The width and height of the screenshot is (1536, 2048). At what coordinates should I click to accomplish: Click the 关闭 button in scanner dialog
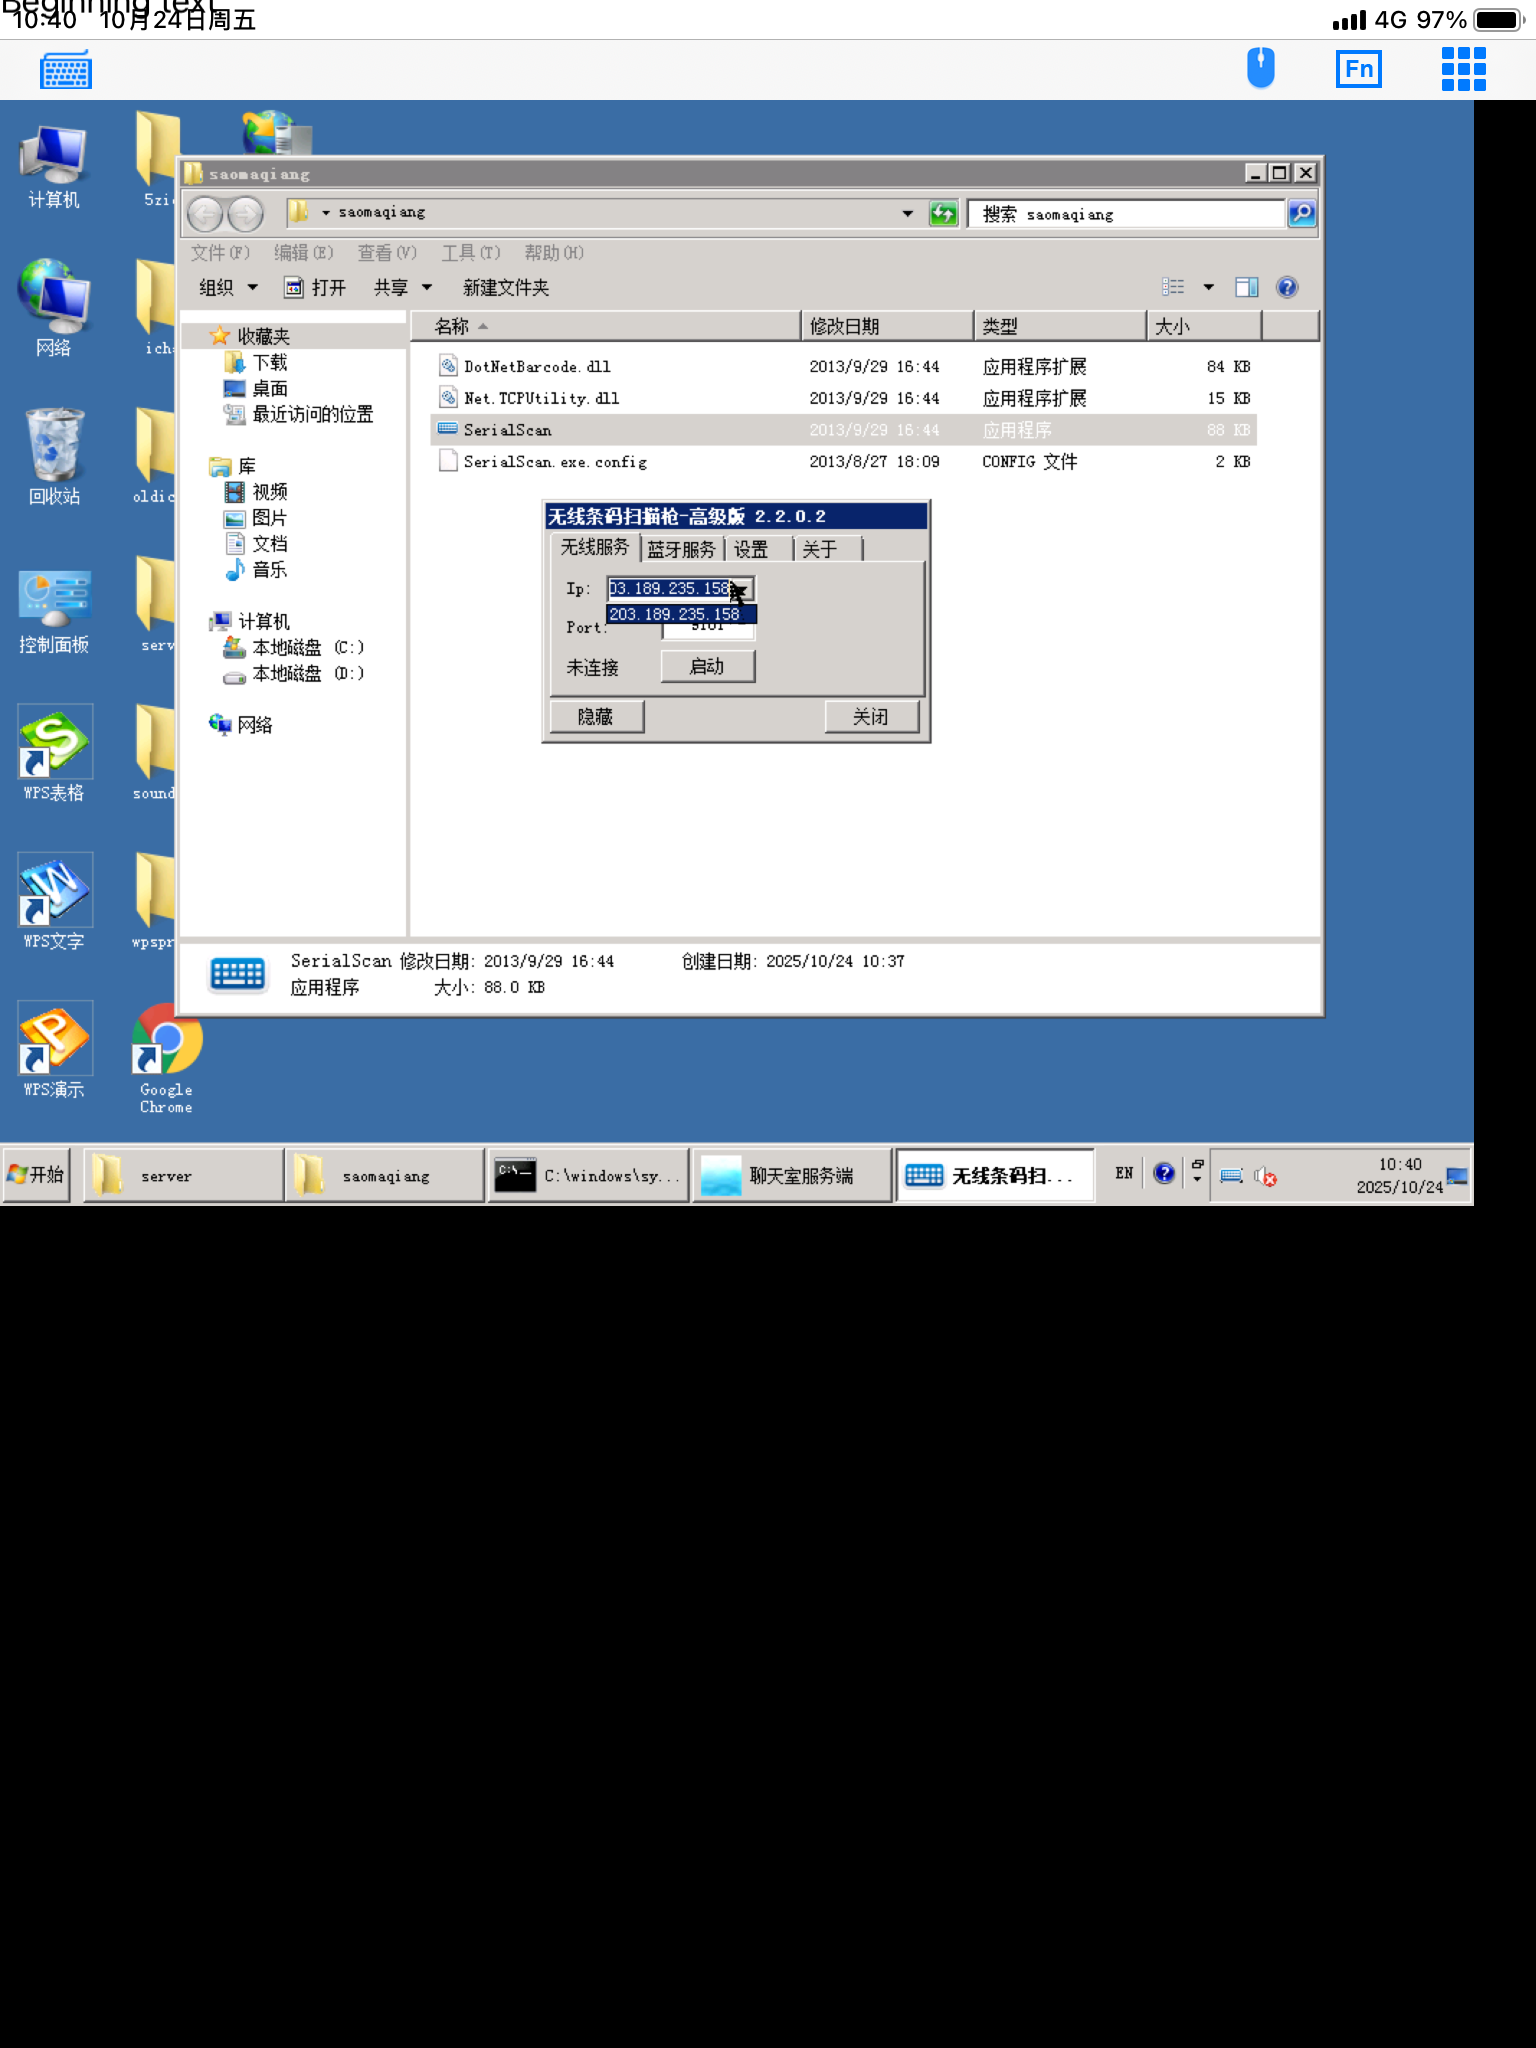(871, 717)
